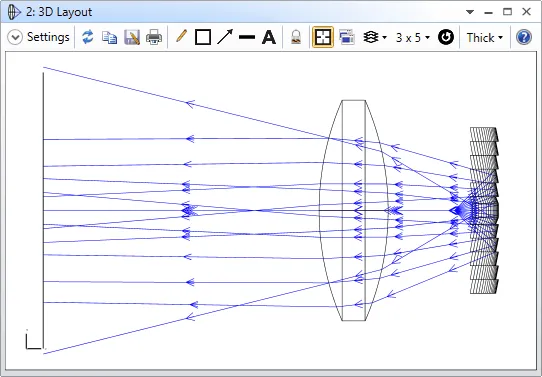
Task: Add text with the A tool
Action: tap(269, 37)
